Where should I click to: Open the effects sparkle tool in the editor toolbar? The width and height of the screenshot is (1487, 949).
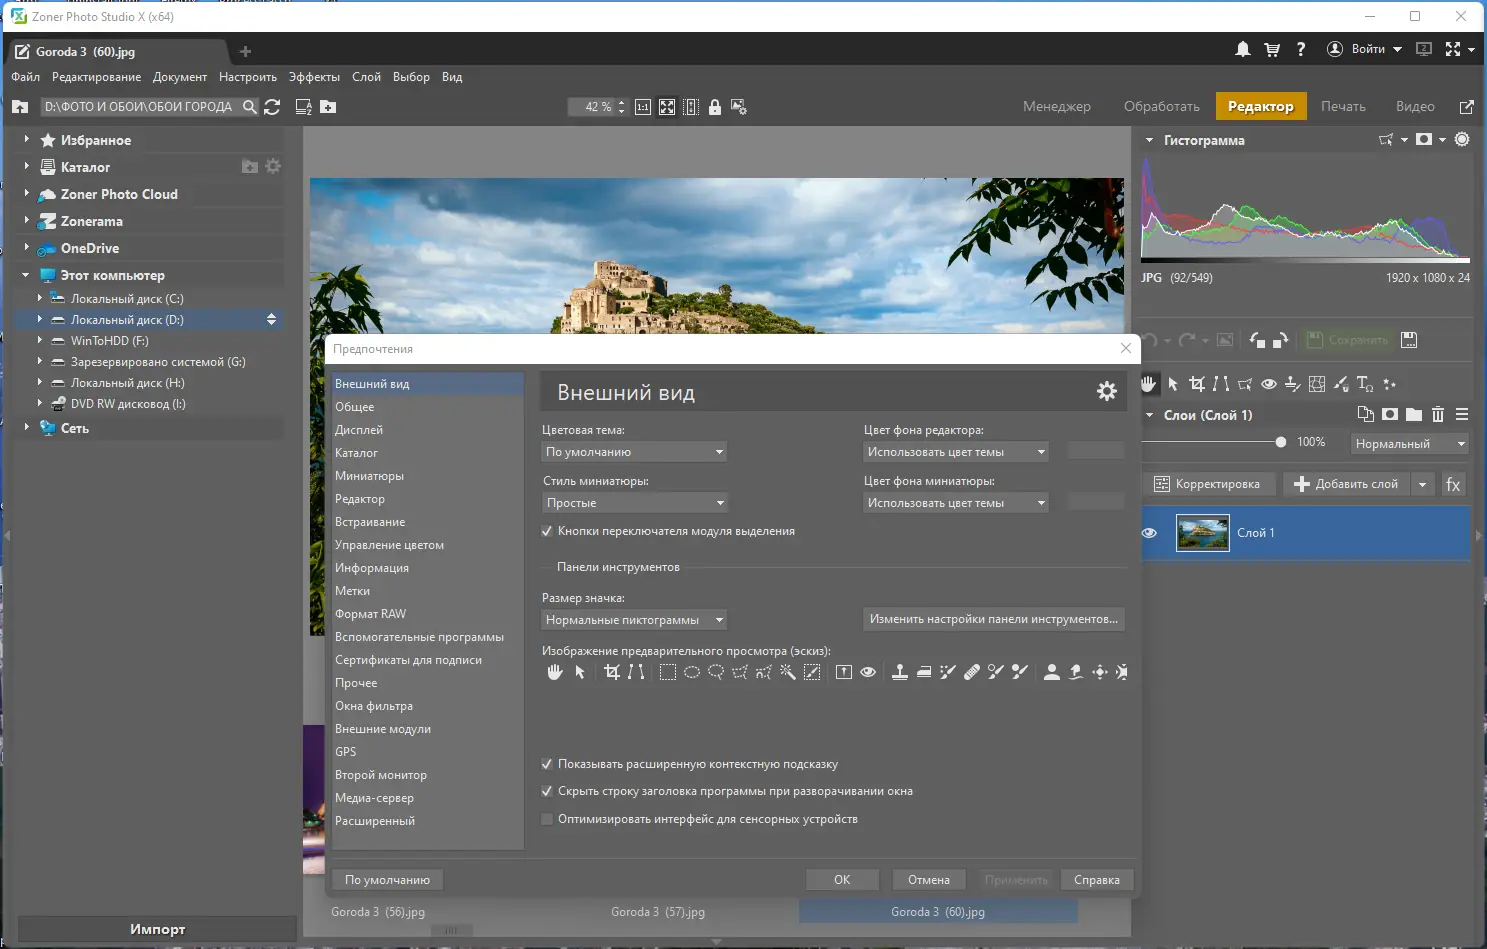pyautogui.click(x=1389, y=384)
